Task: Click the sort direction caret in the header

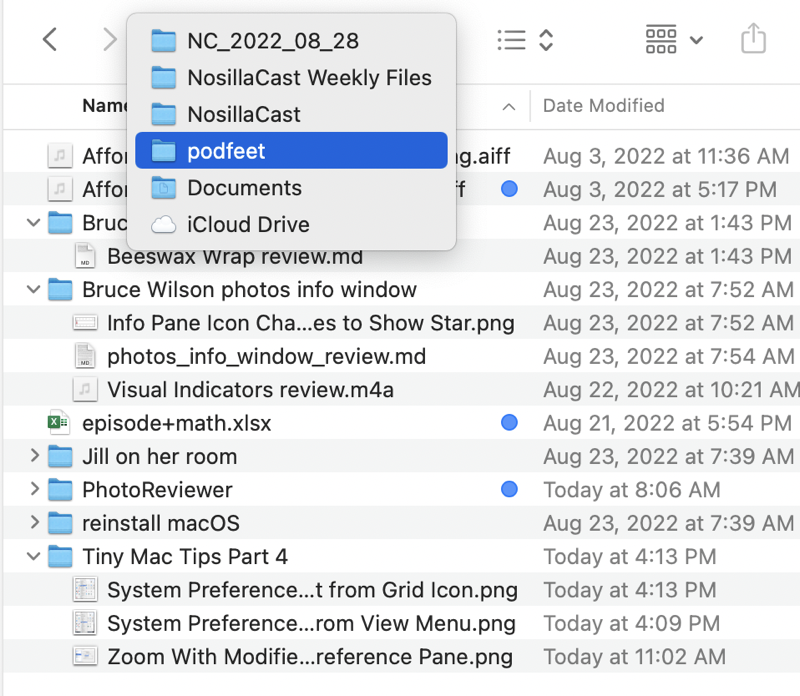Action: click(x=509, y=107)
